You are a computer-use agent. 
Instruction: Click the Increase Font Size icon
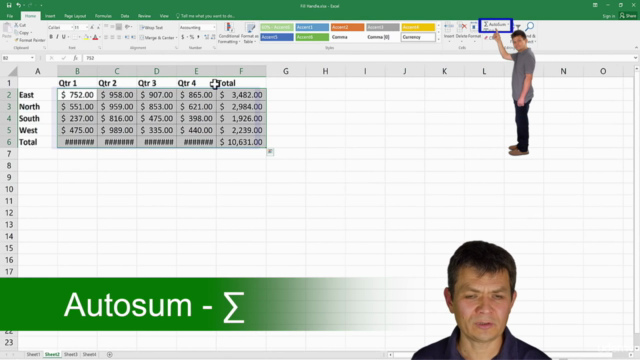(92, 27)
